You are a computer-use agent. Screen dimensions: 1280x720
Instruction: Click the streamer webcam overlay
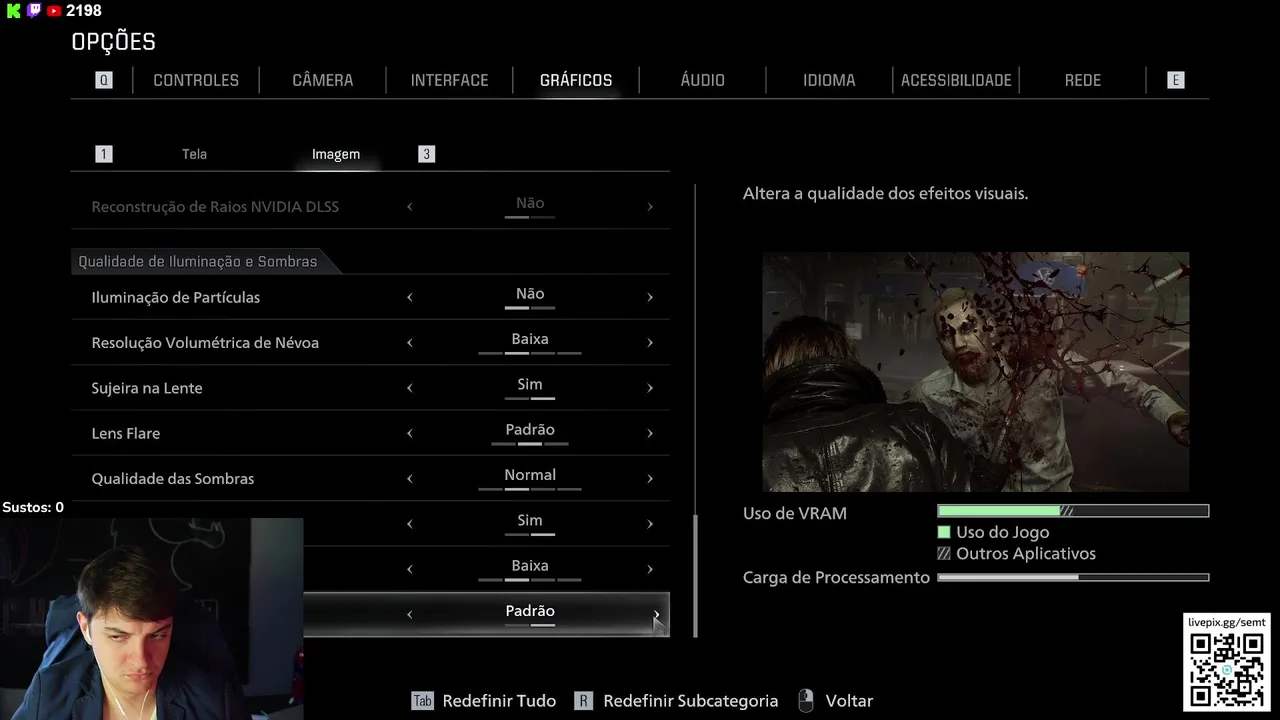pos(151,619)
